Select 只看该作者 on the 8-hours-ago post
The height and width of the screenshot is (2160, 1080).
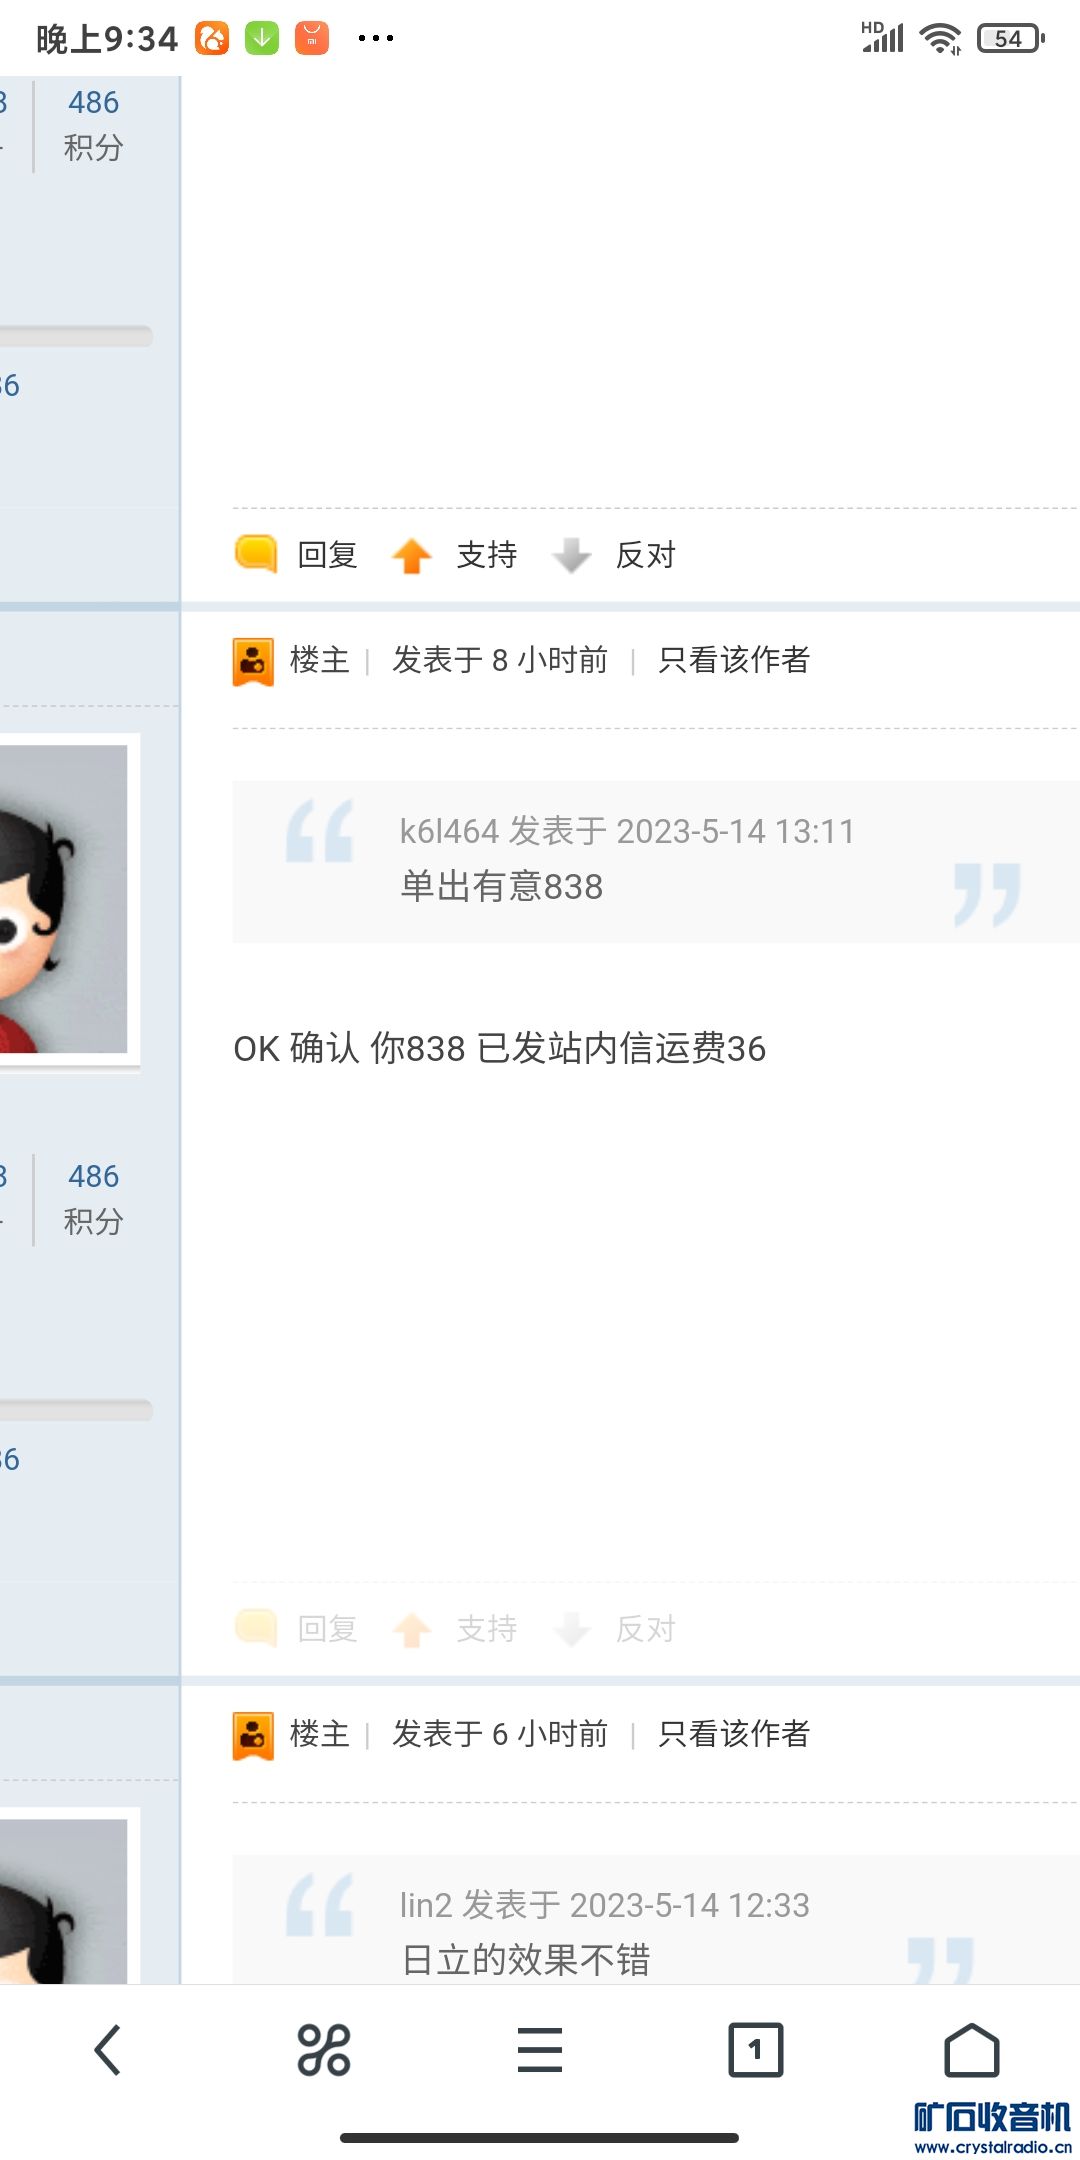[x=734, y=660]
